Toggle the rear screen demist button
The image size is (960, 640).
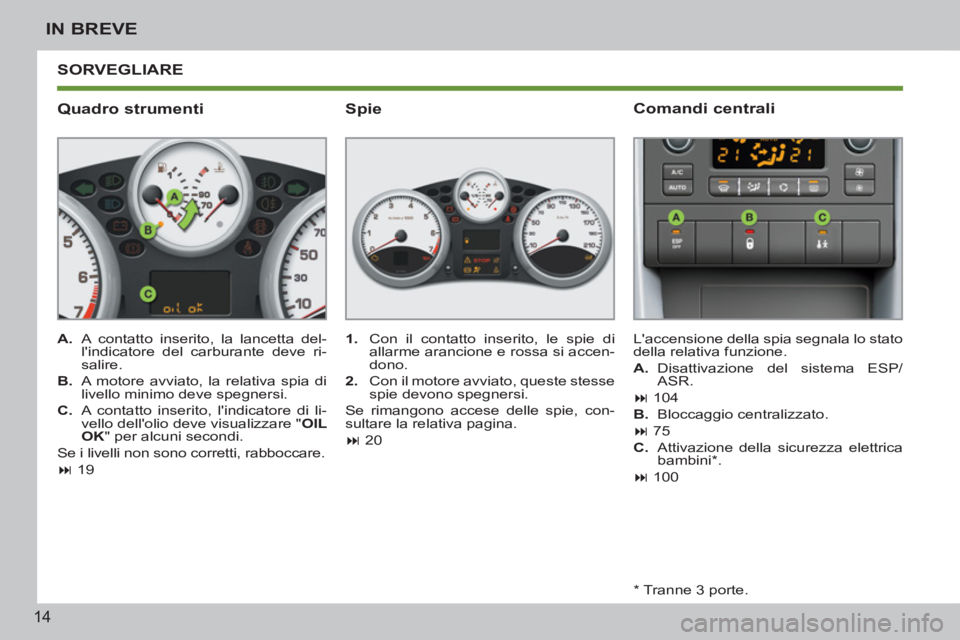814,187
